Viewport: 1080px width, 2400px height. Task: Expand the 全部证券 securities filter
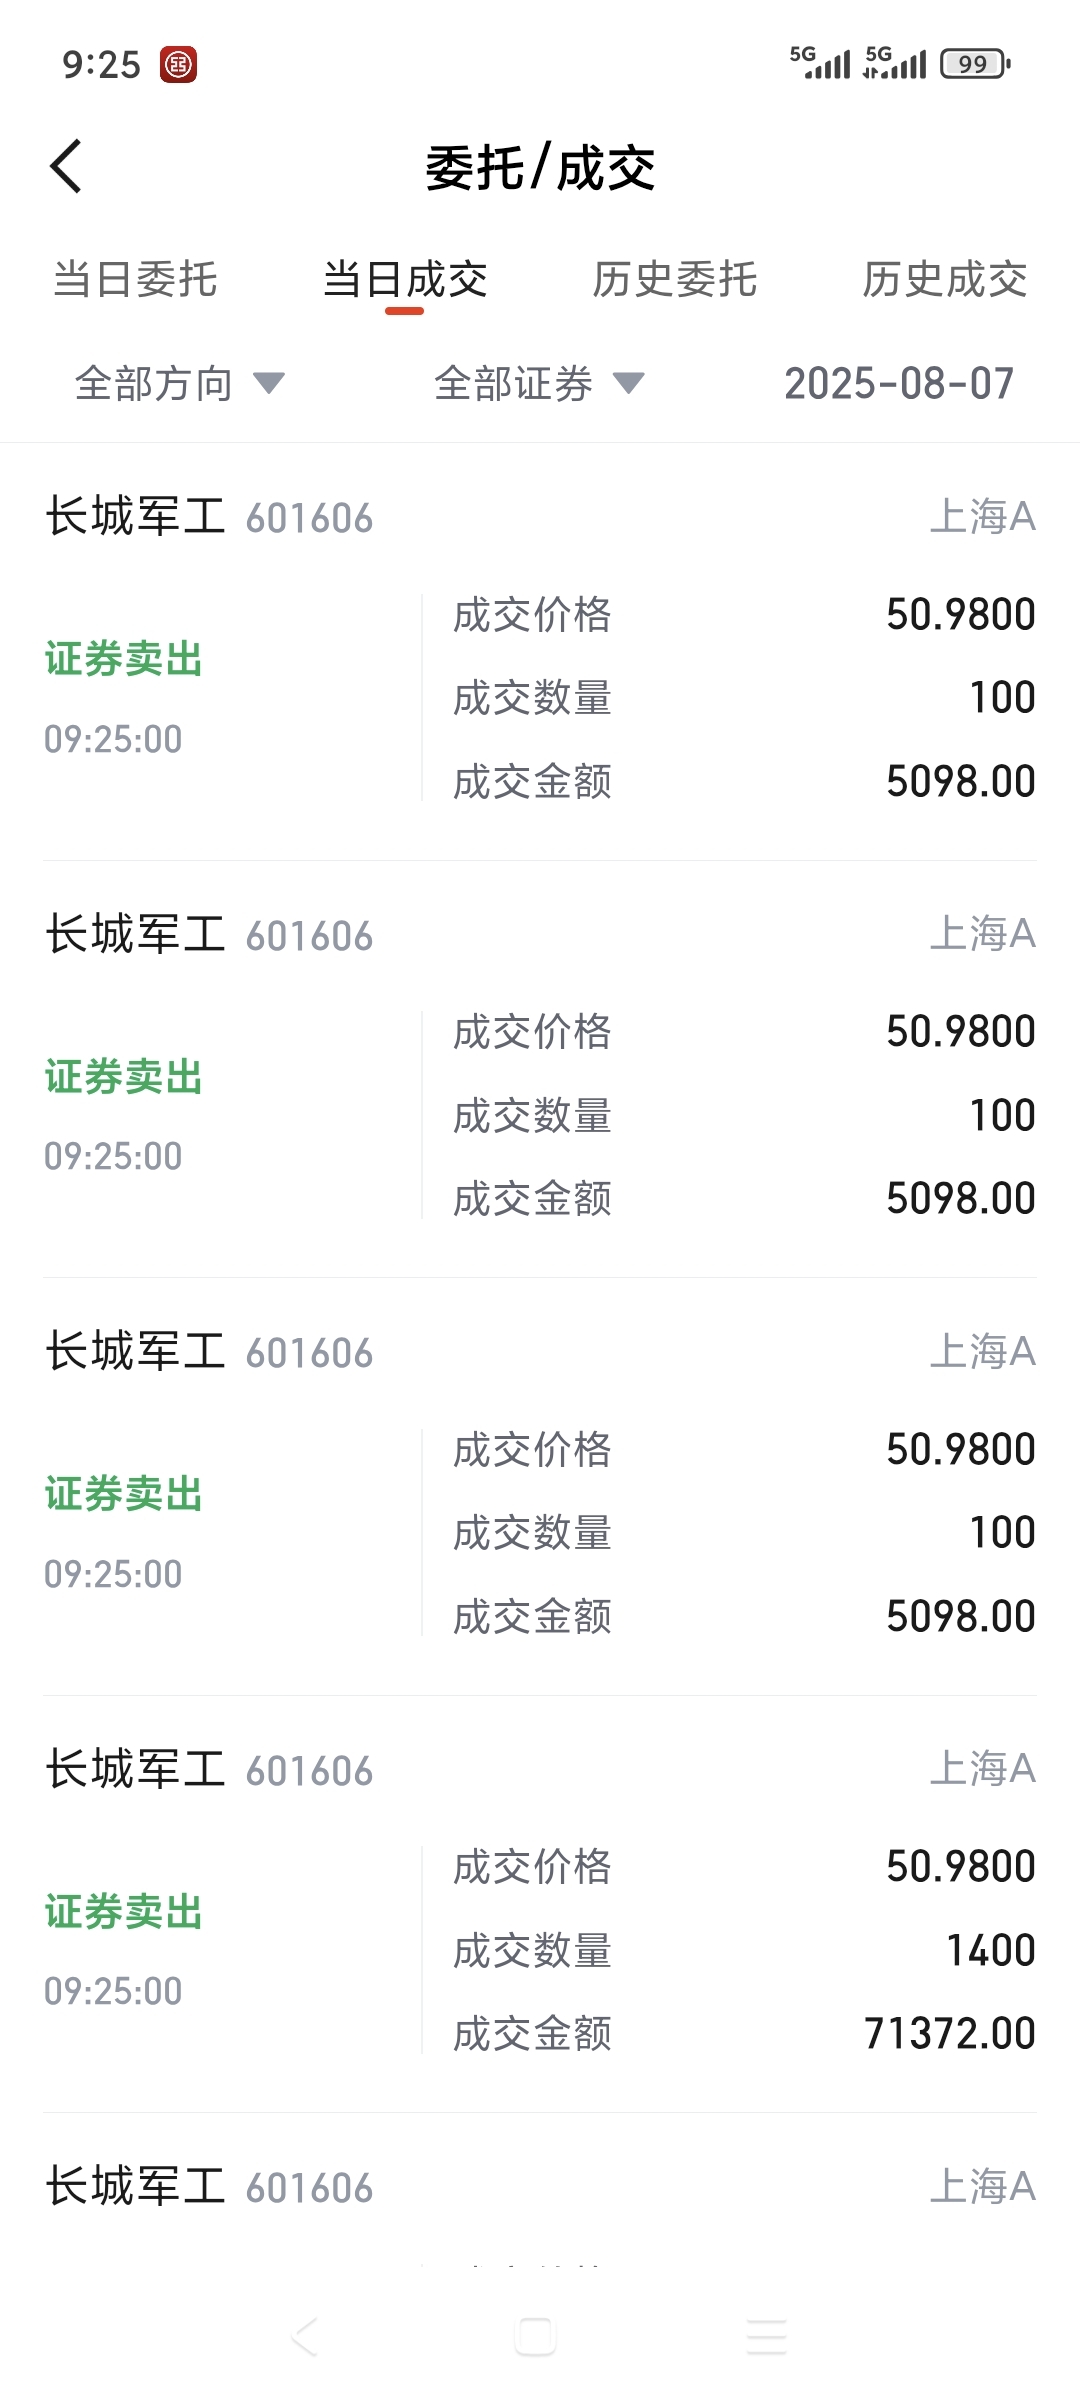coord(539,383)
